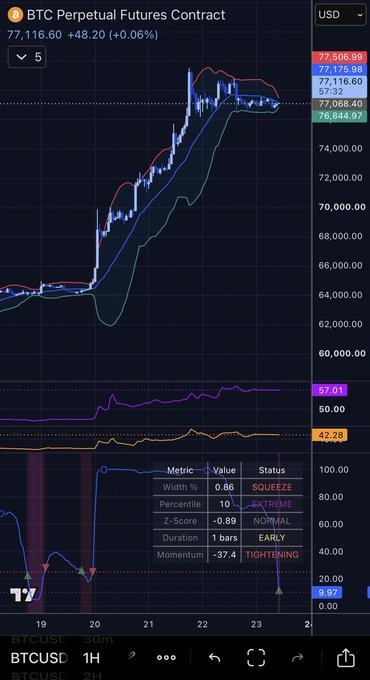Tap the Width % metric cell
Screen dimensions: 370x680
[180, 487]
